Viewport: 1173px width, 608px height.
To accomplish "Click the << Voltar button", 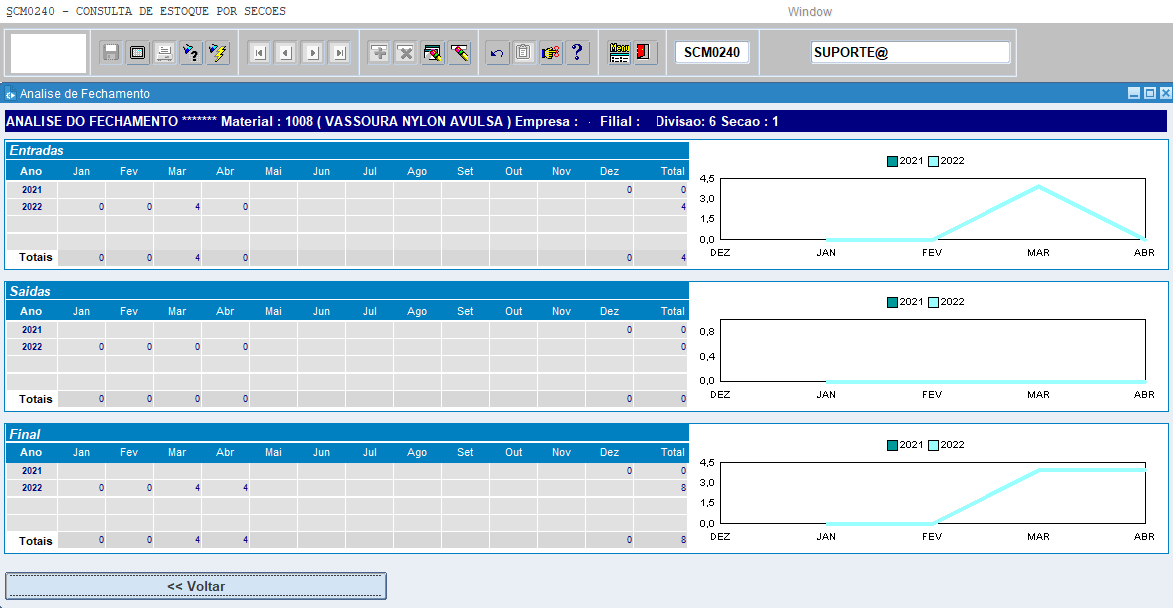I will coord(196,586).
